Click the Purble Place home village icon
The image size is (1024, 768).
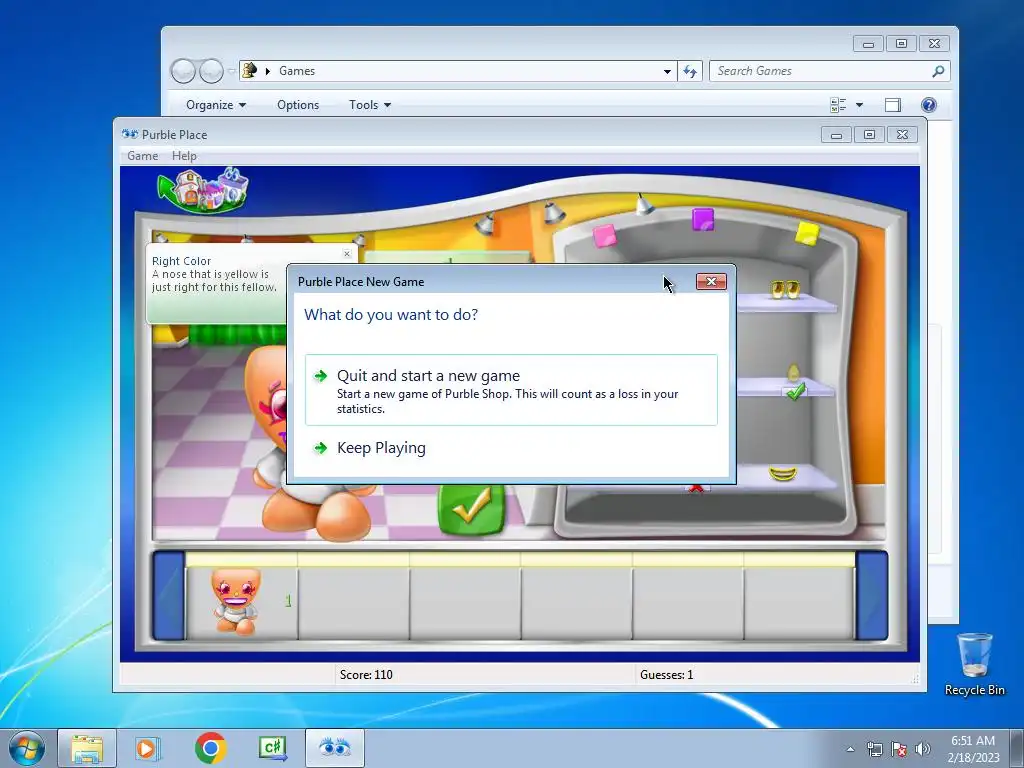(x=204, y=191)
